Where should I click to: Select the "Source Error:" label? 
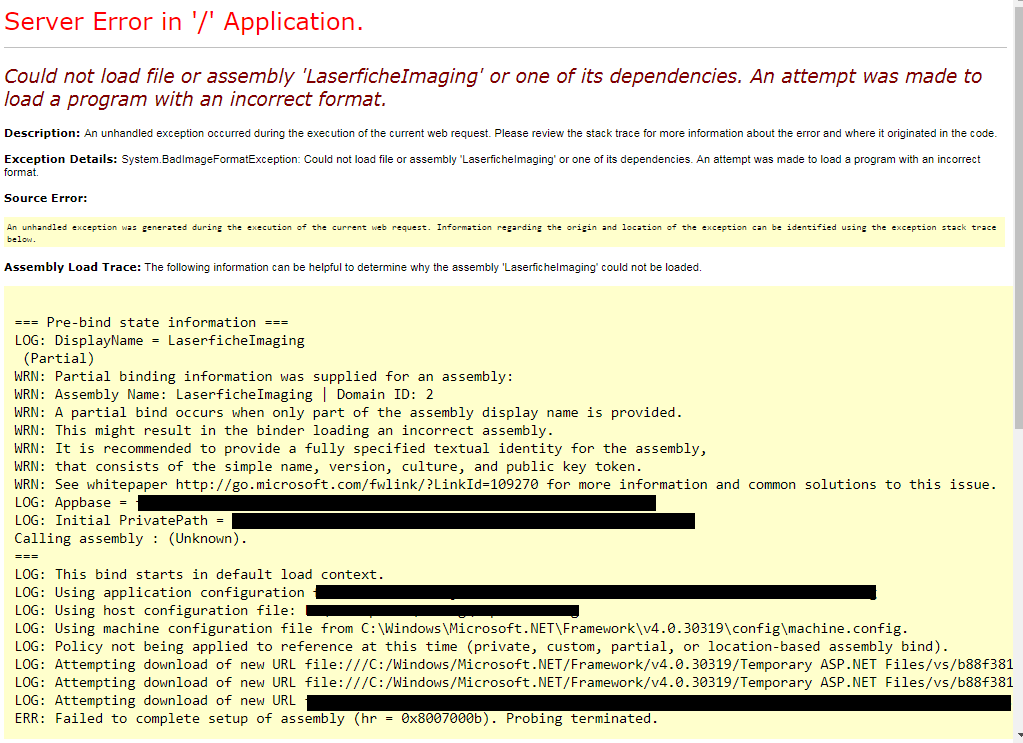(46, 198)
